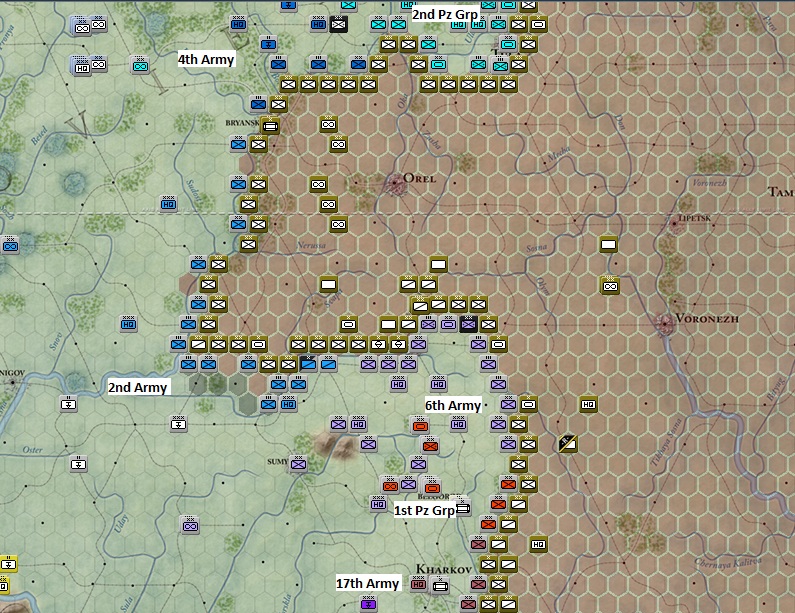The height and width of the screenshot is (613, 795).
Task: Select the Soviet HQ counter south of Kharkov-front HQ line near Chernaya Kalitva
Action: [x=538, y=545]
